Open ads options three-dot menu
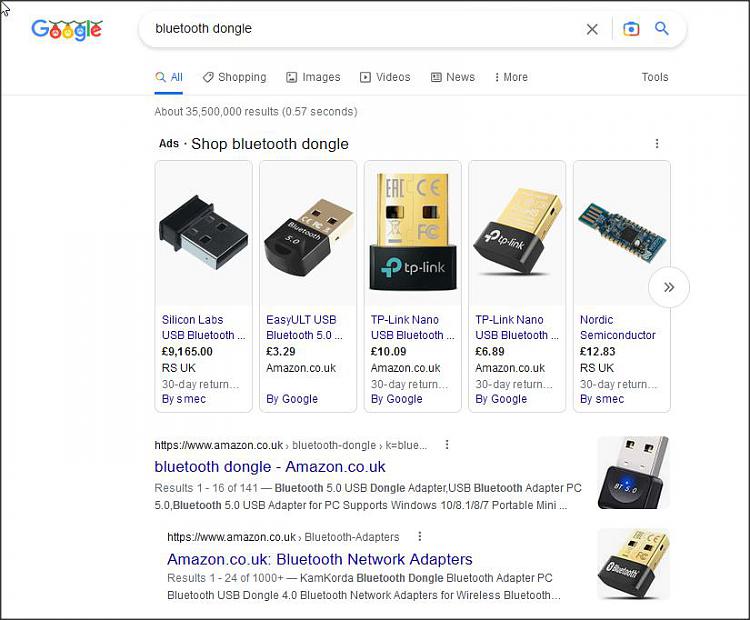 pos(657,144)
